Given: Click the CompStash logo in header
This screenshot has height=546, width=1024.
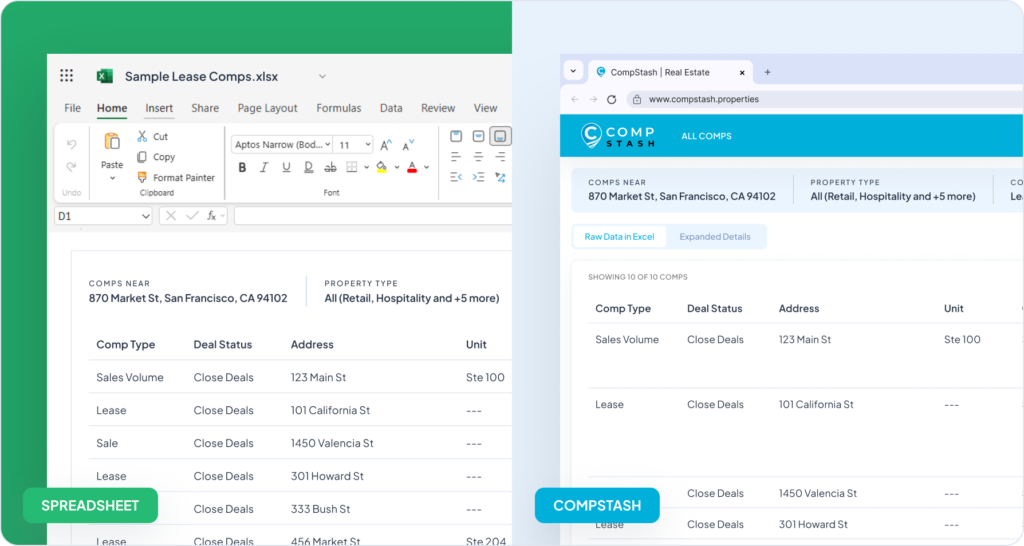Looking at the screenshot, I should point(618,136).
